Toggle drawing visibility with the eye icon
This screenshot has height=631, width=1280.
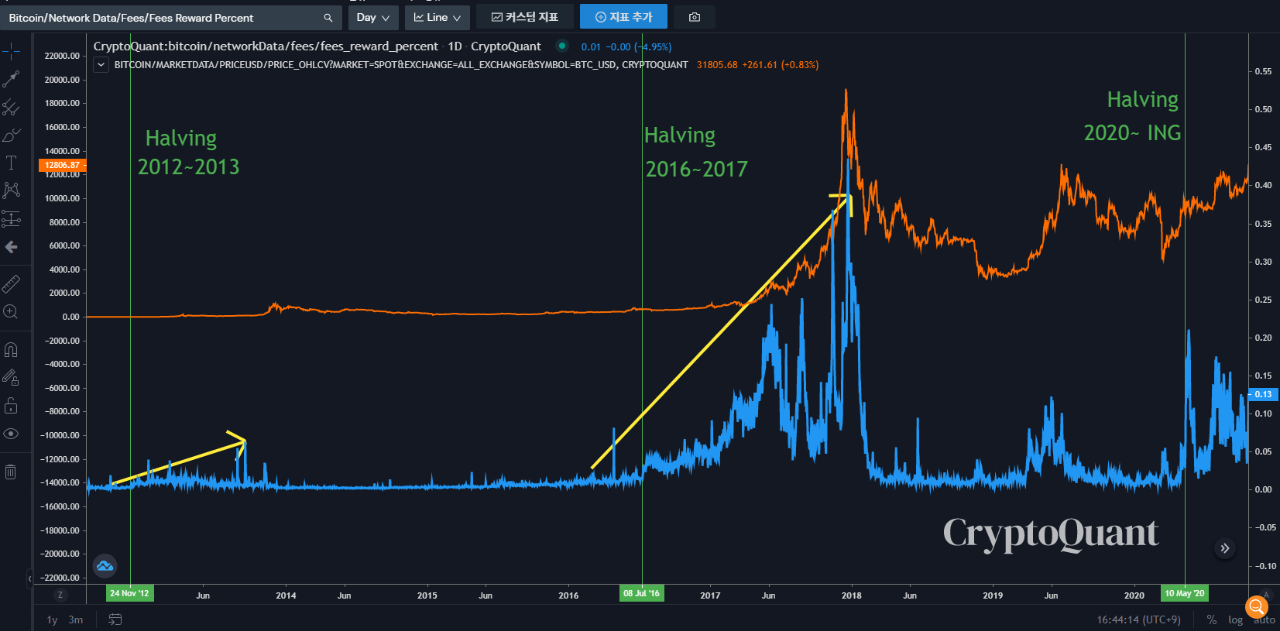click(x=13, y=433)
